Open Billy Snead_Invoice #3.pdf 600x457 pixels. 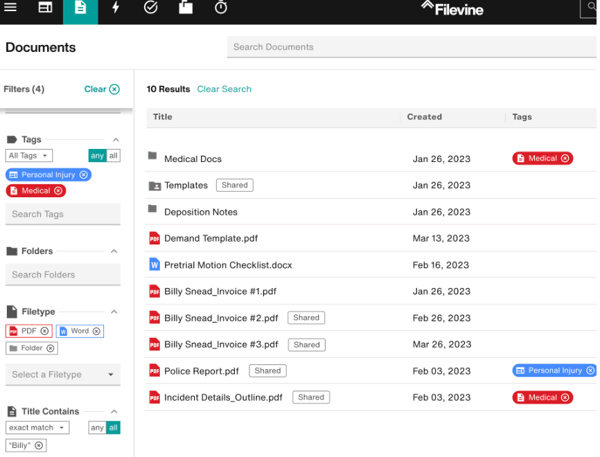click(x=221, y=344)
